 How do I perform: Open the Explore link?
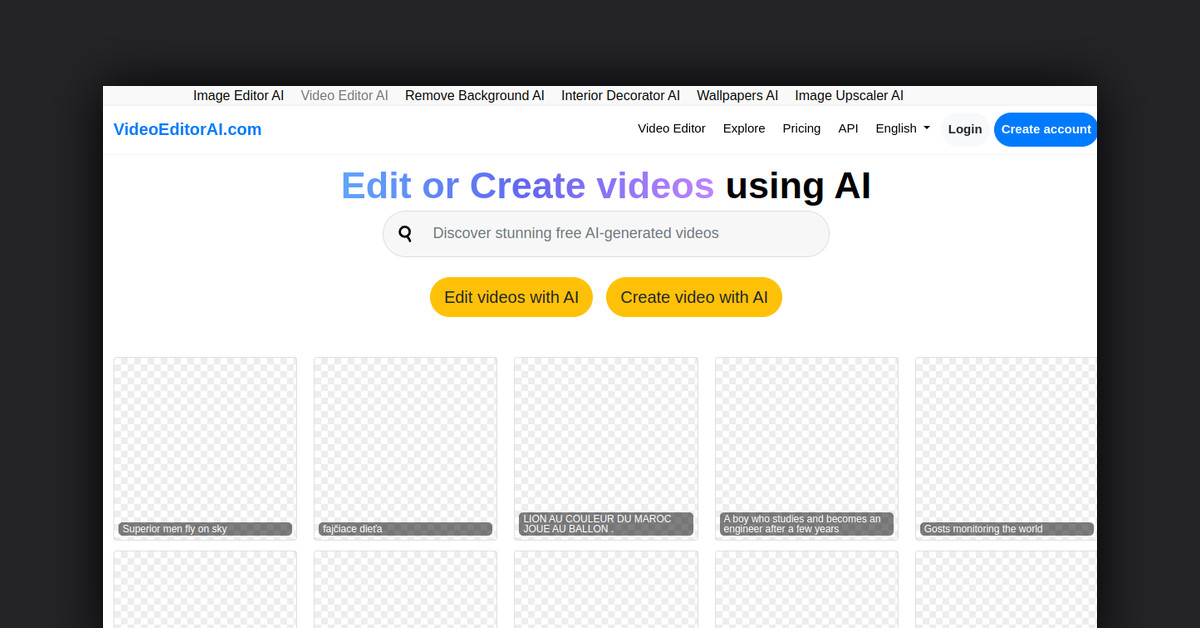pos(744,128)
